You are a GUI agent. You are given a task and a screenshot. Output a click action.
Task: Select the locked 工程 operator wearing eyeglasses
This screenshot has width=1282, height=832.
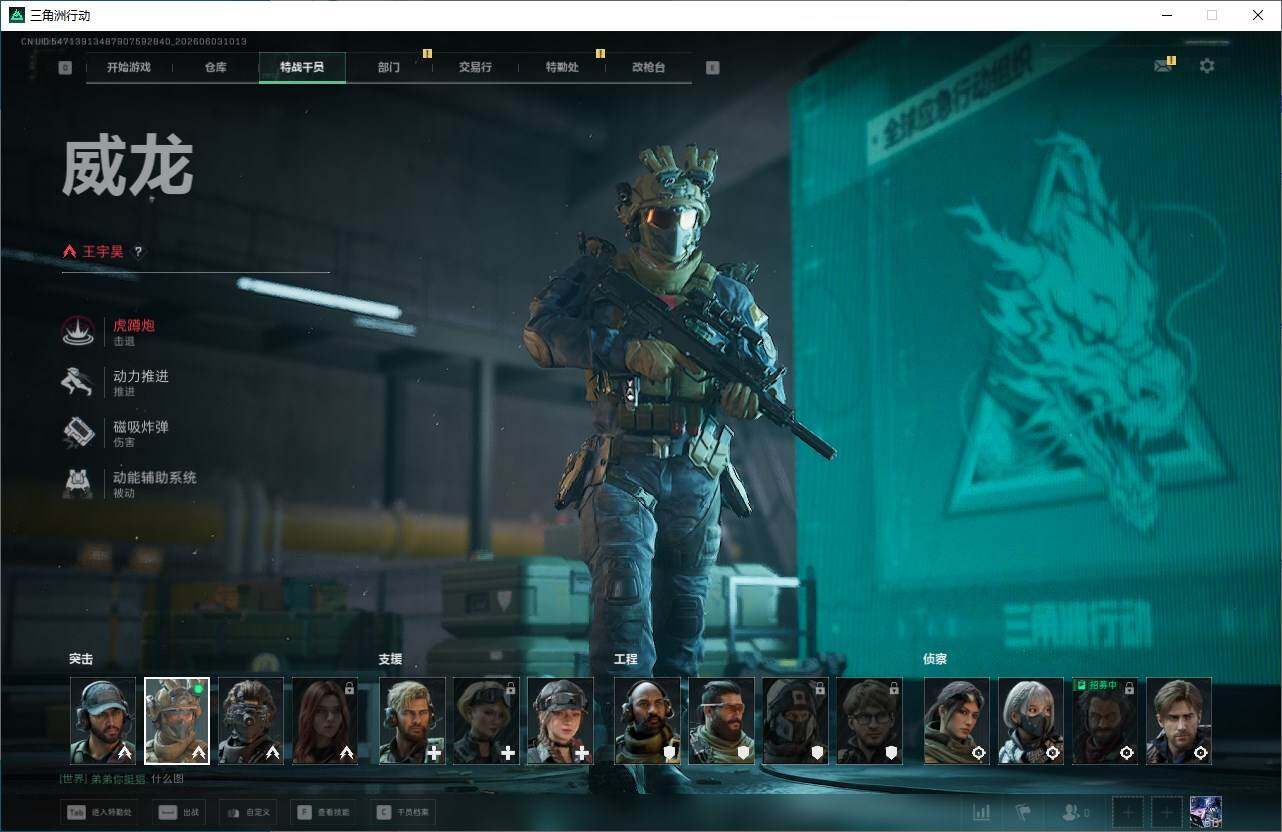(x=869, y=721)
